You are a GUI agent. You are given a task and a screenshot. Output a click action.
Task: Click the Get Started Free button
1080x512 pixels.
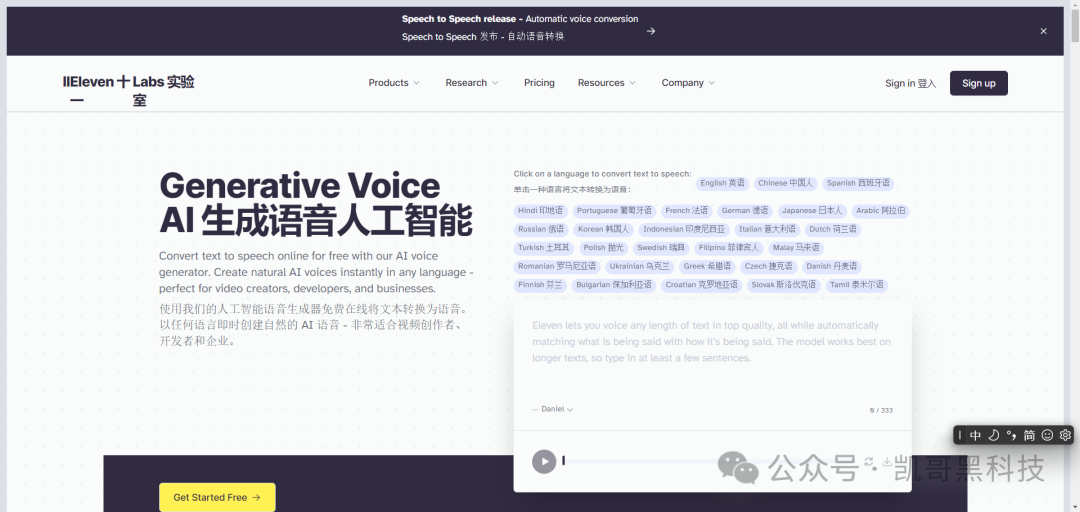point(217,497)
